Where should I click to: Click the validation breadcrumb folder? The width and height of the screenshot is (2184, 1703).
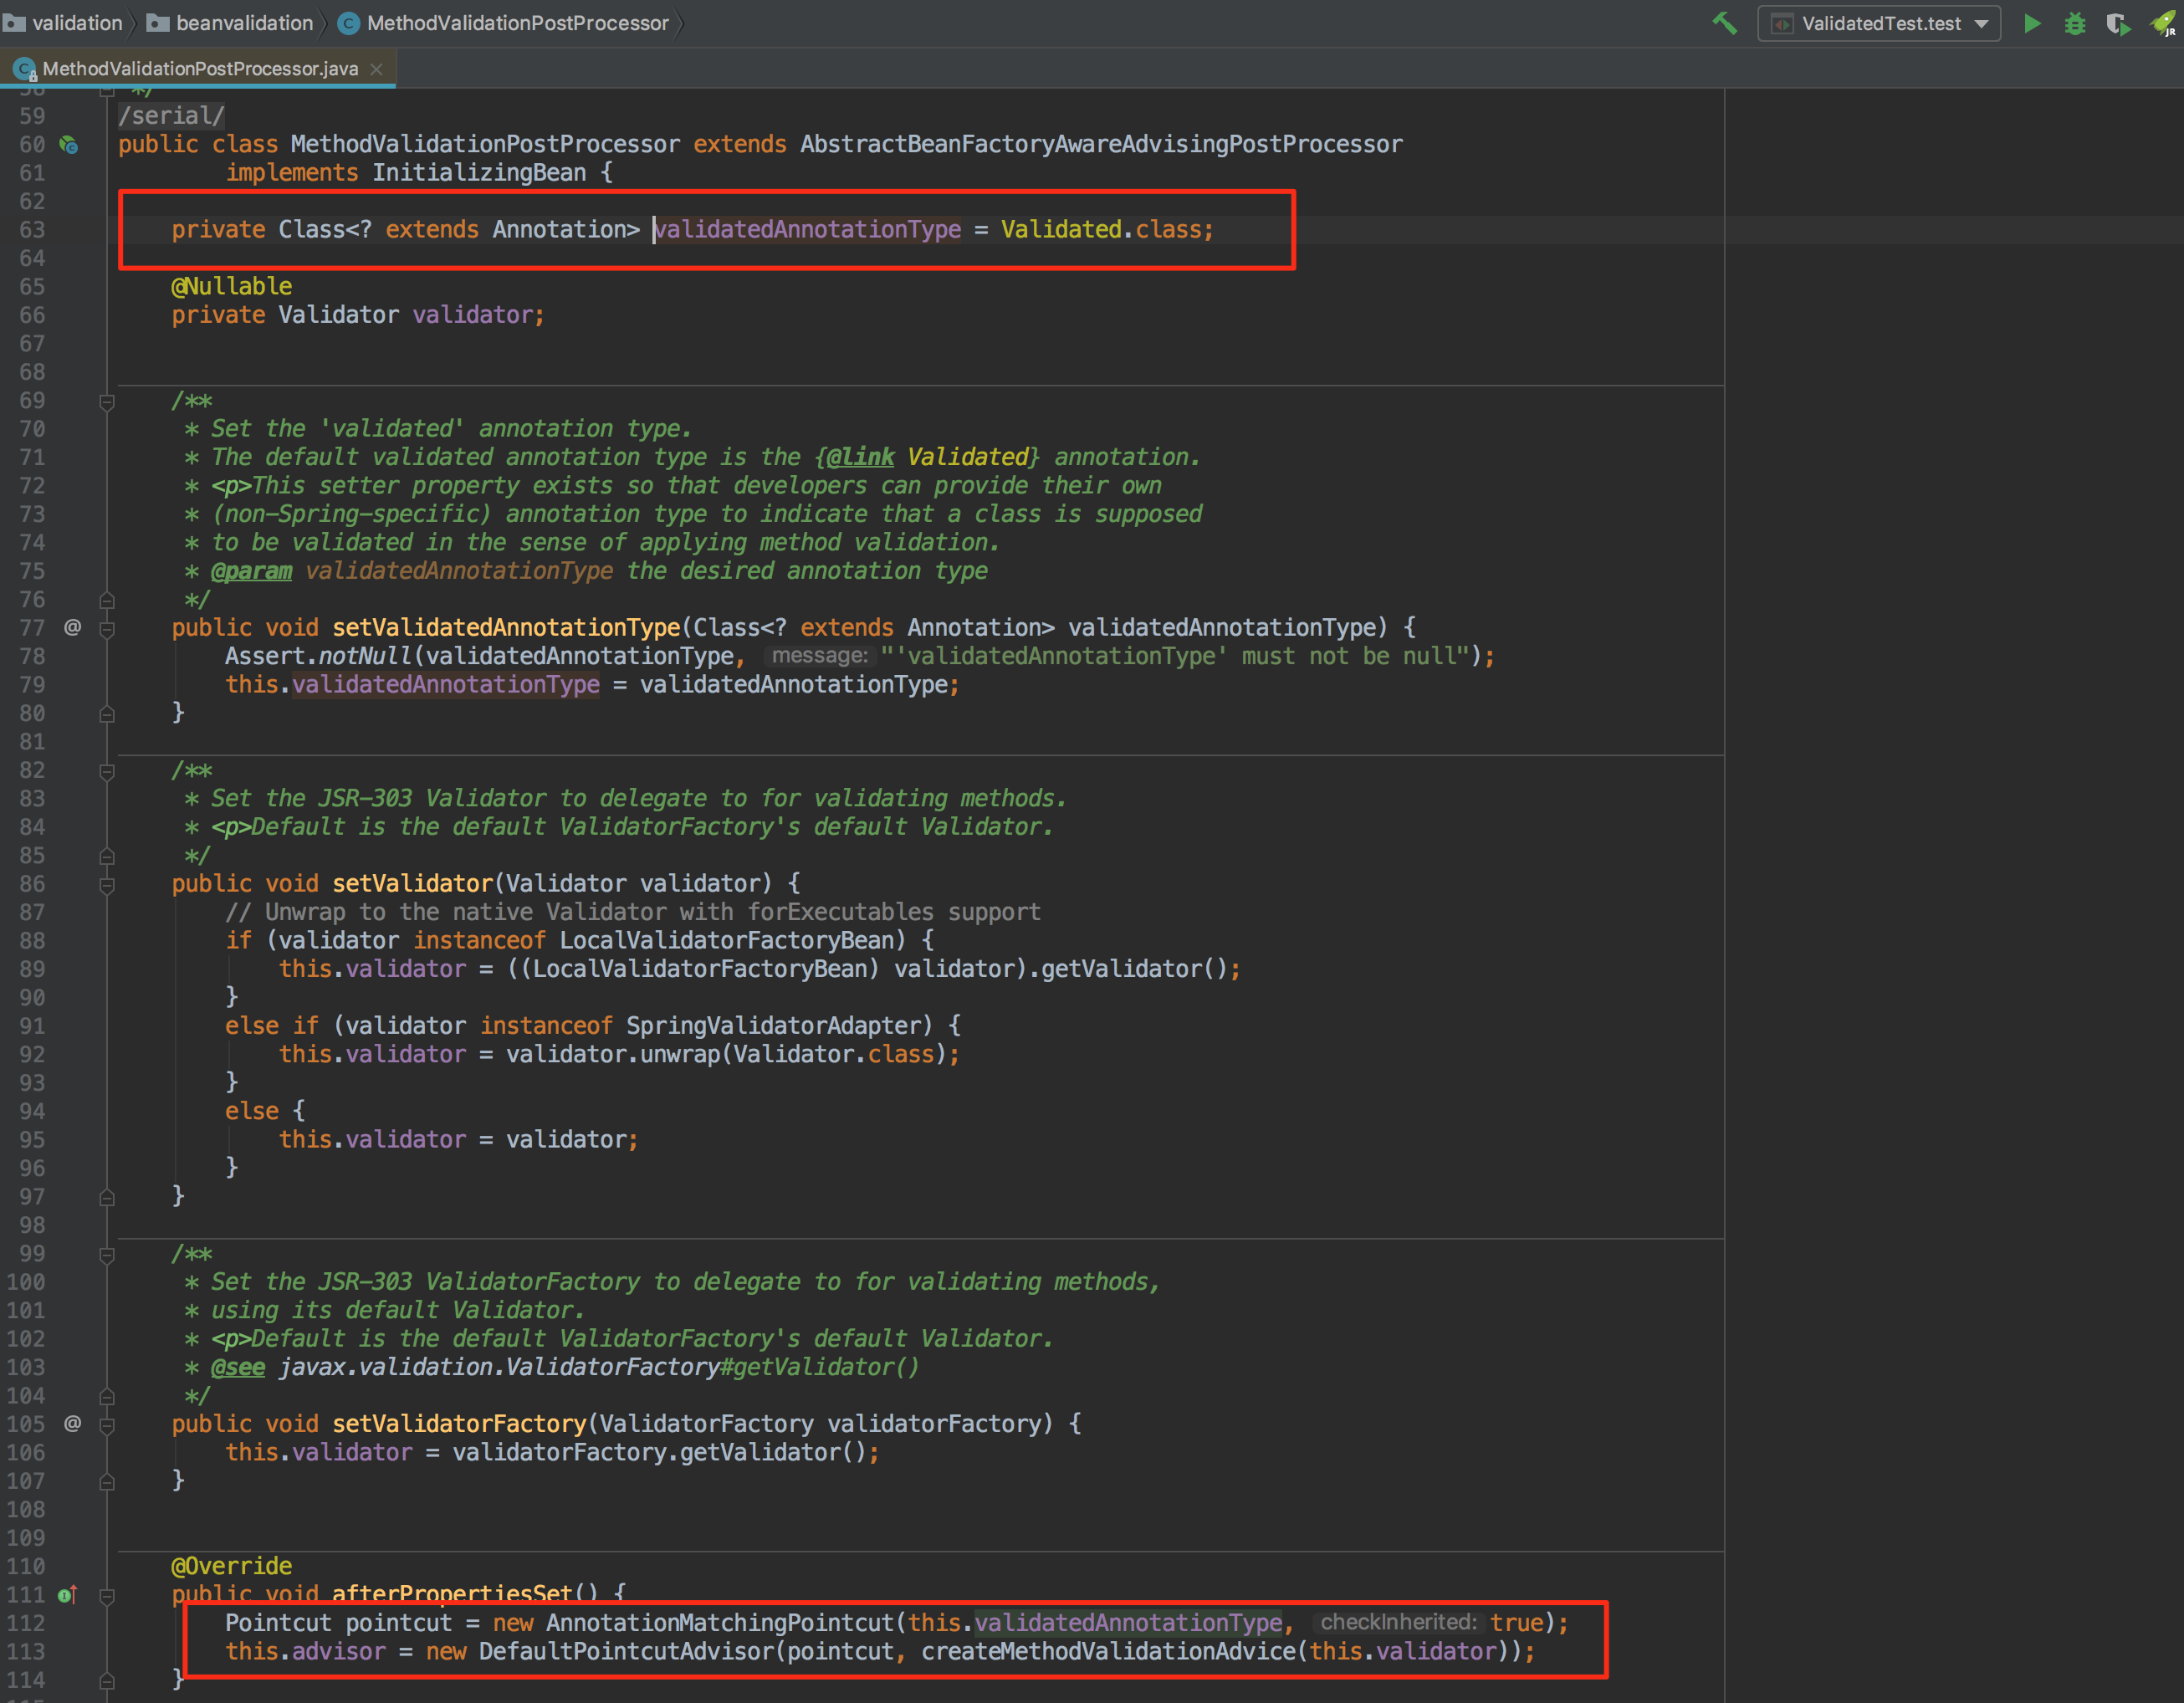76,23
